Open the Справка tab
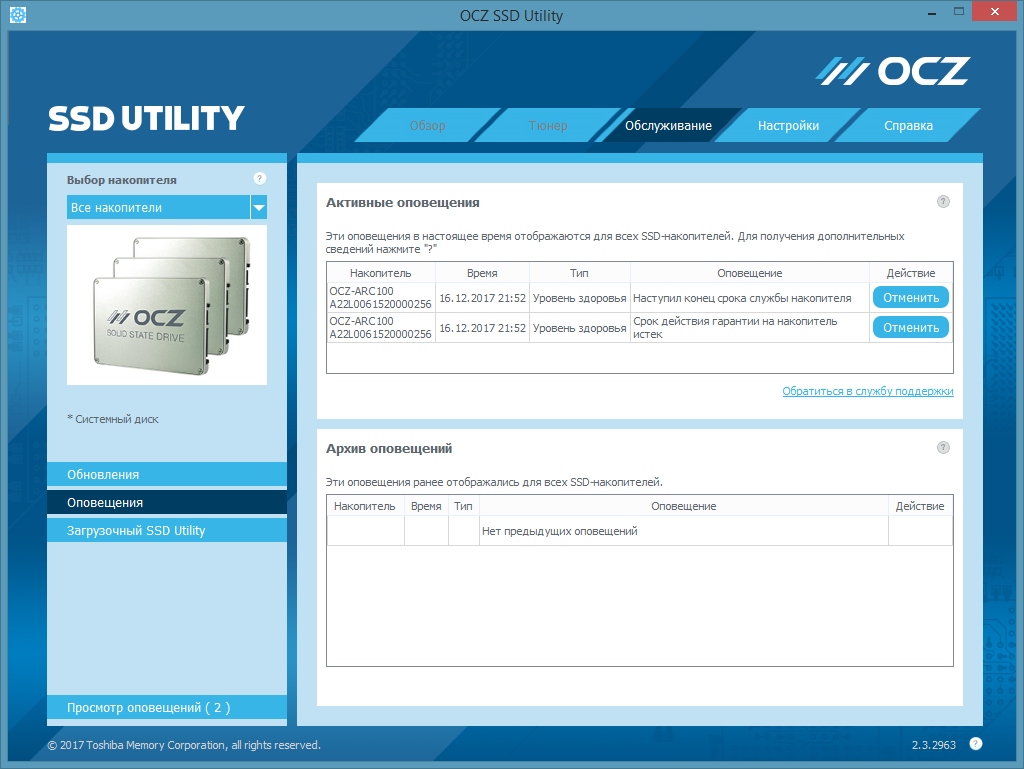The image size is (1024, 769). (x=908, y=125)
